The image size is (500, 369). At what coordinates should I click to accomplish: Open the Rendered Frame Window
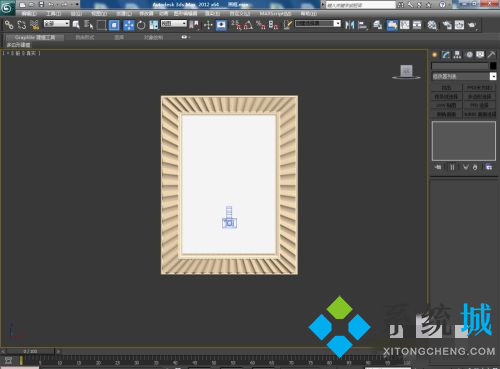pos(459,25)
